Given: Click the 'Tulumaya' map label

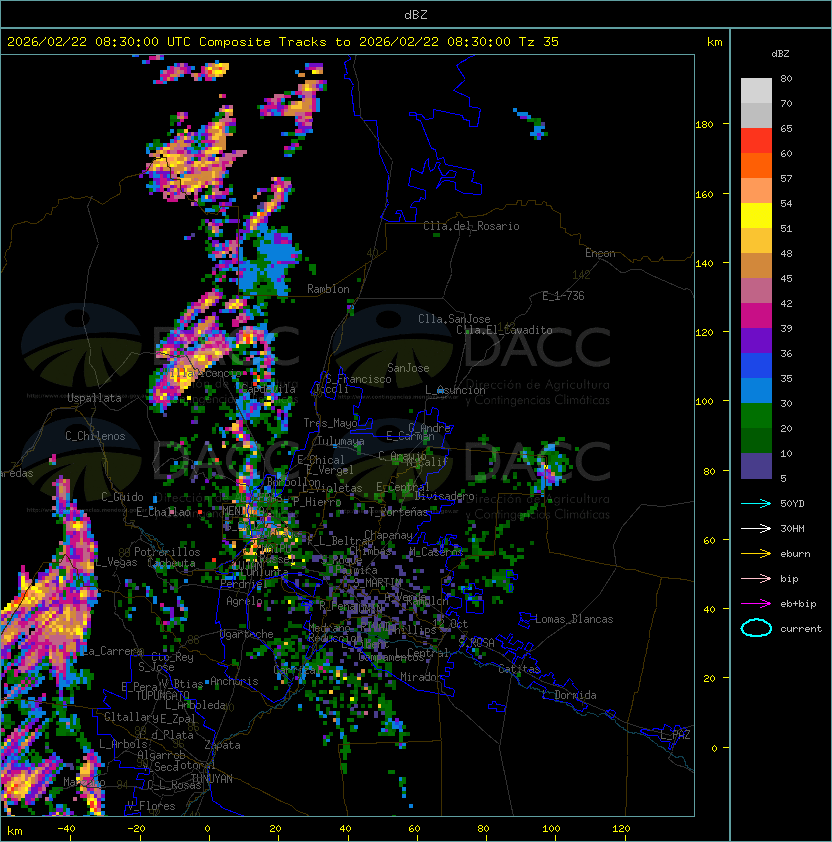Looking at the screenshot, I should [341, 441].
